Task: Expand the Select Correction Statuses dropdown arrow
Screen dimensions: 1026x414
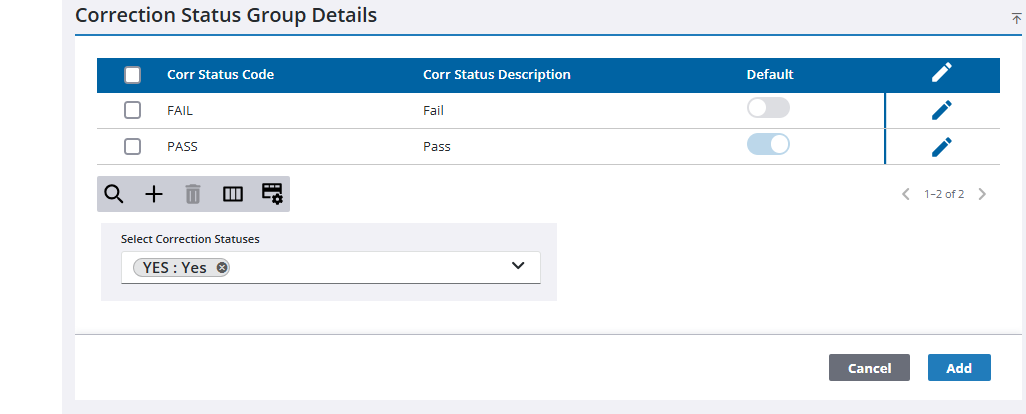Action: point(518,266)
